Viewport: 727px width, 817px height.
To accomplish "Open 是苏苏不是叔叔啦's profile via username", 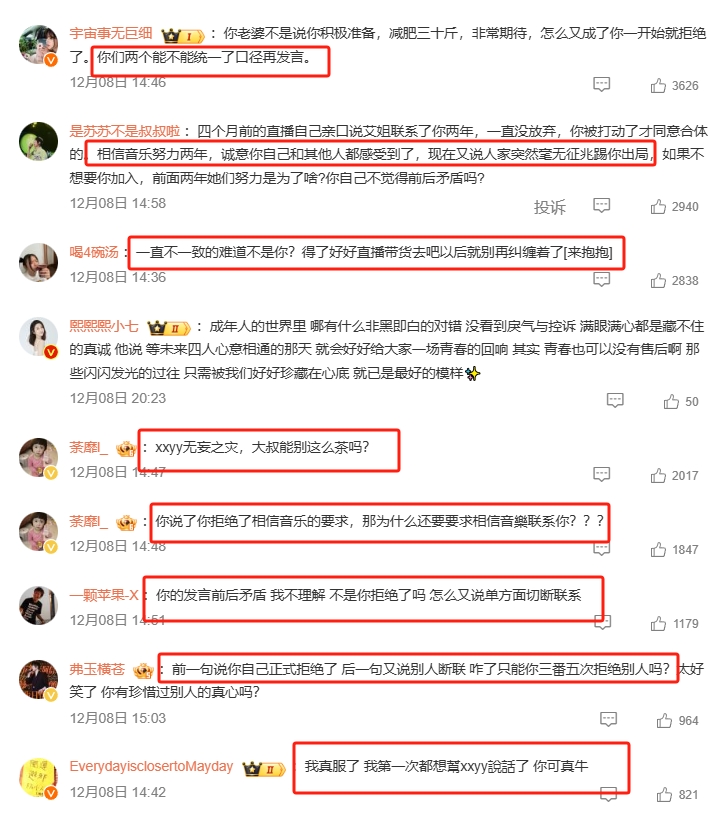I will click(125, 131).
